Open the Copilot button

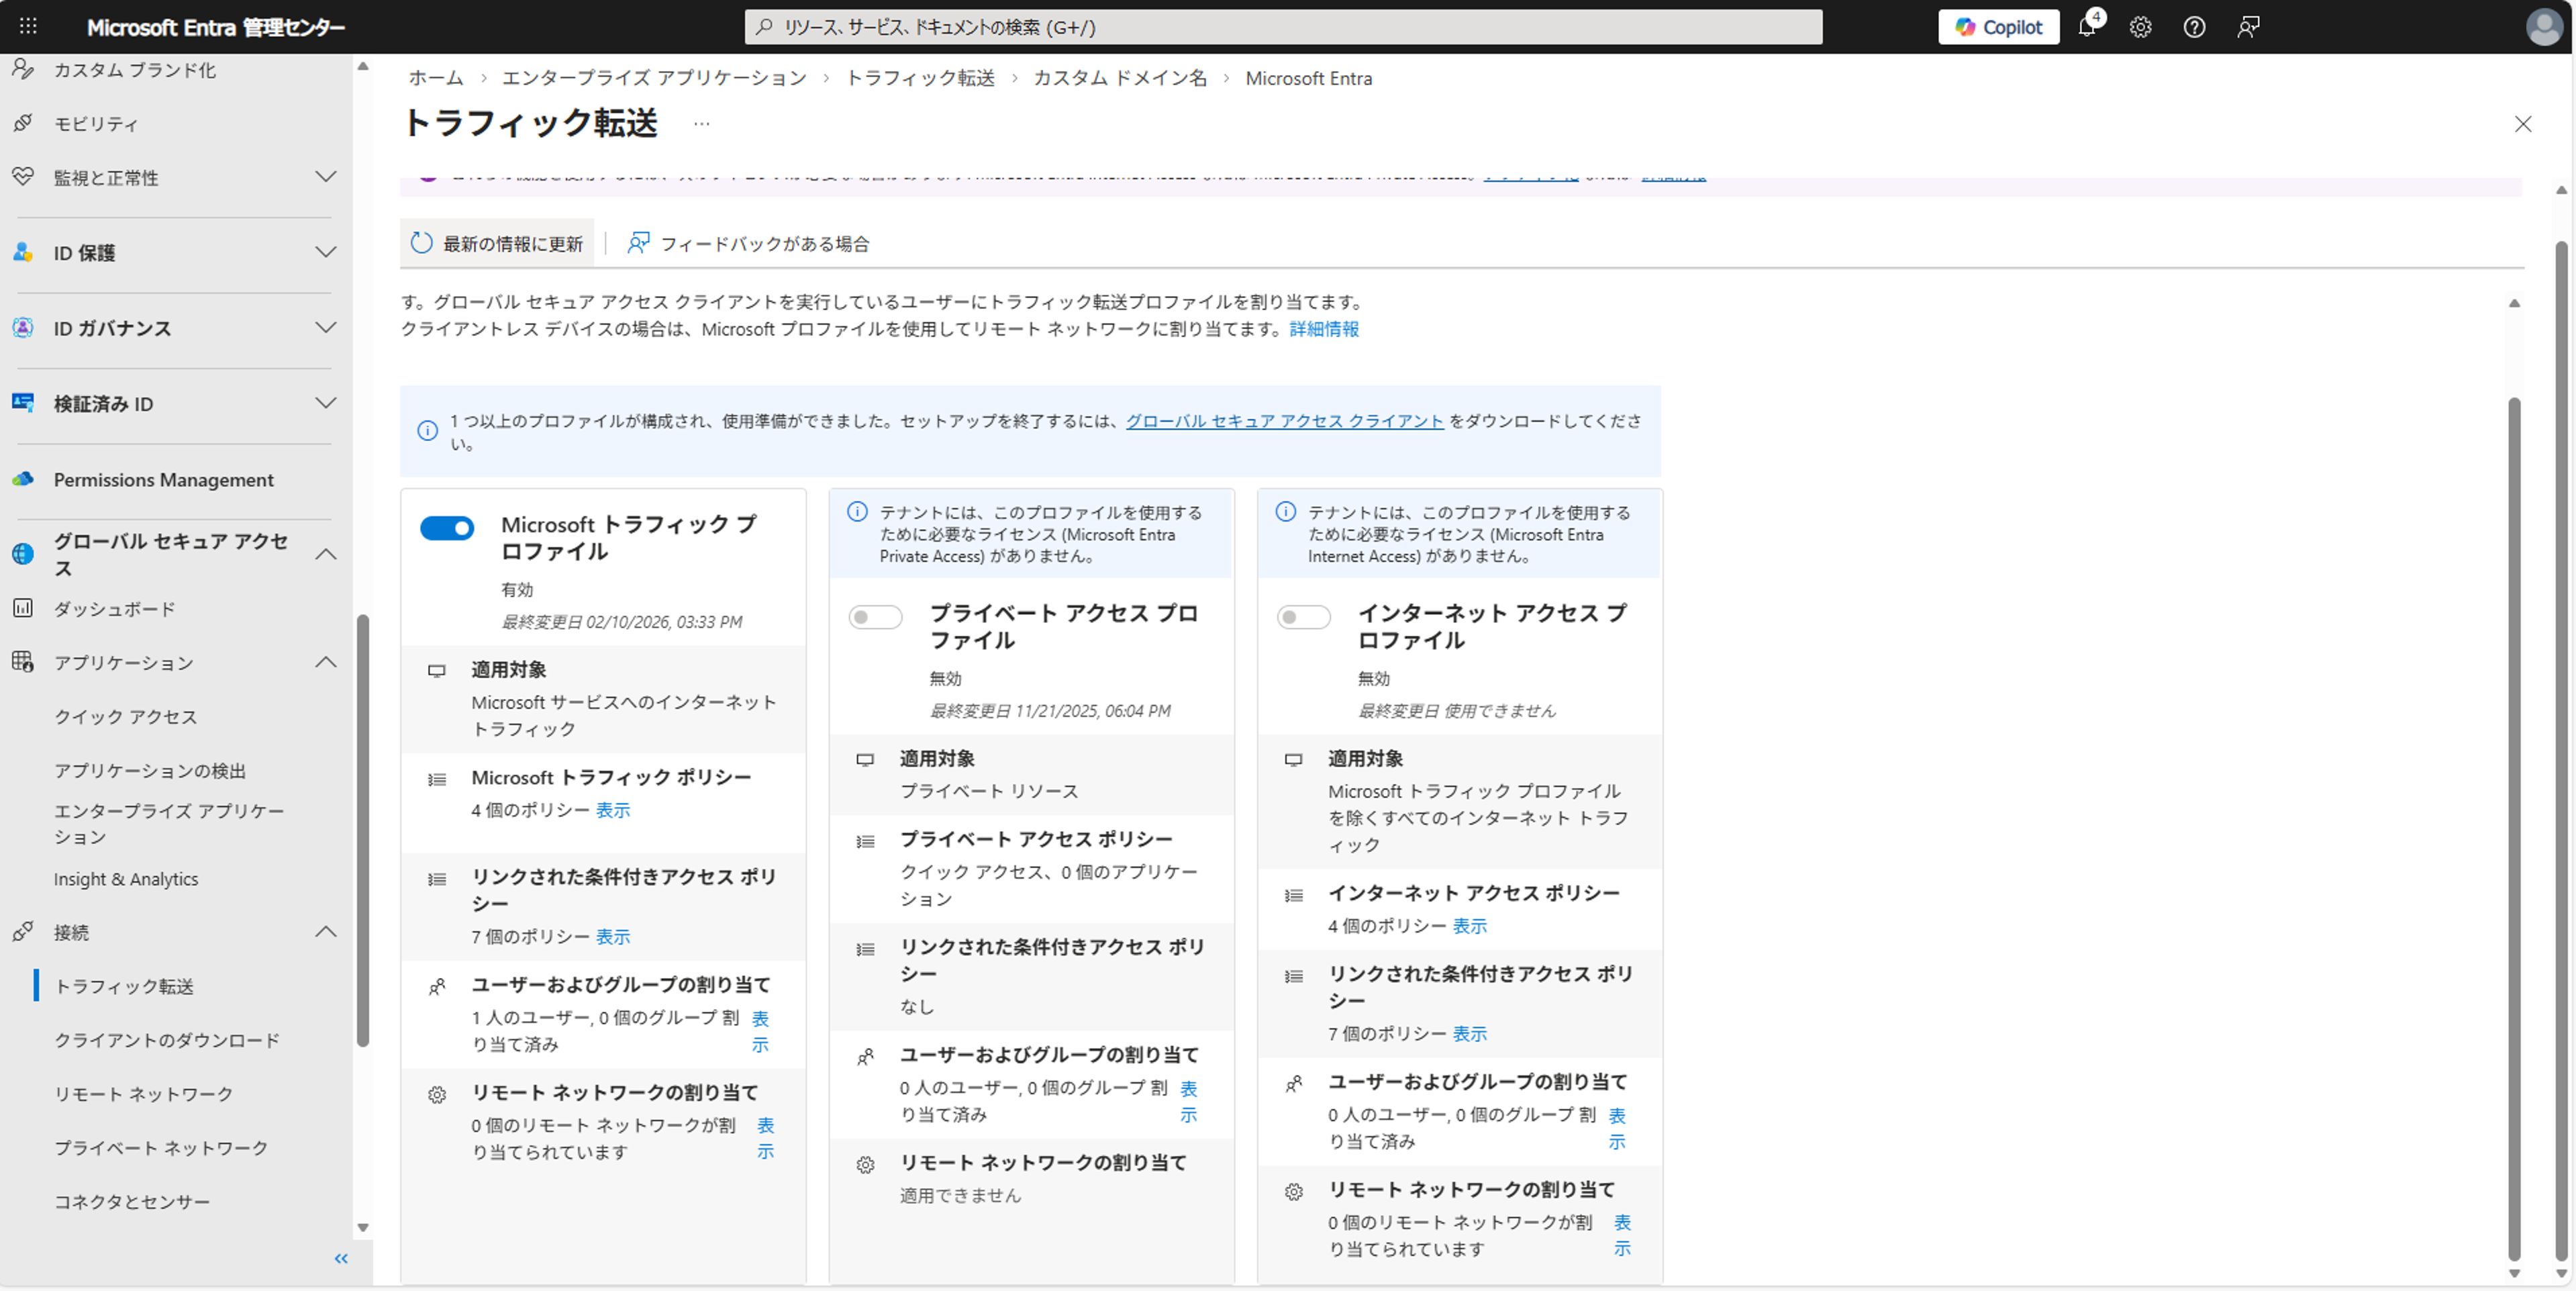pos(1998,27)
